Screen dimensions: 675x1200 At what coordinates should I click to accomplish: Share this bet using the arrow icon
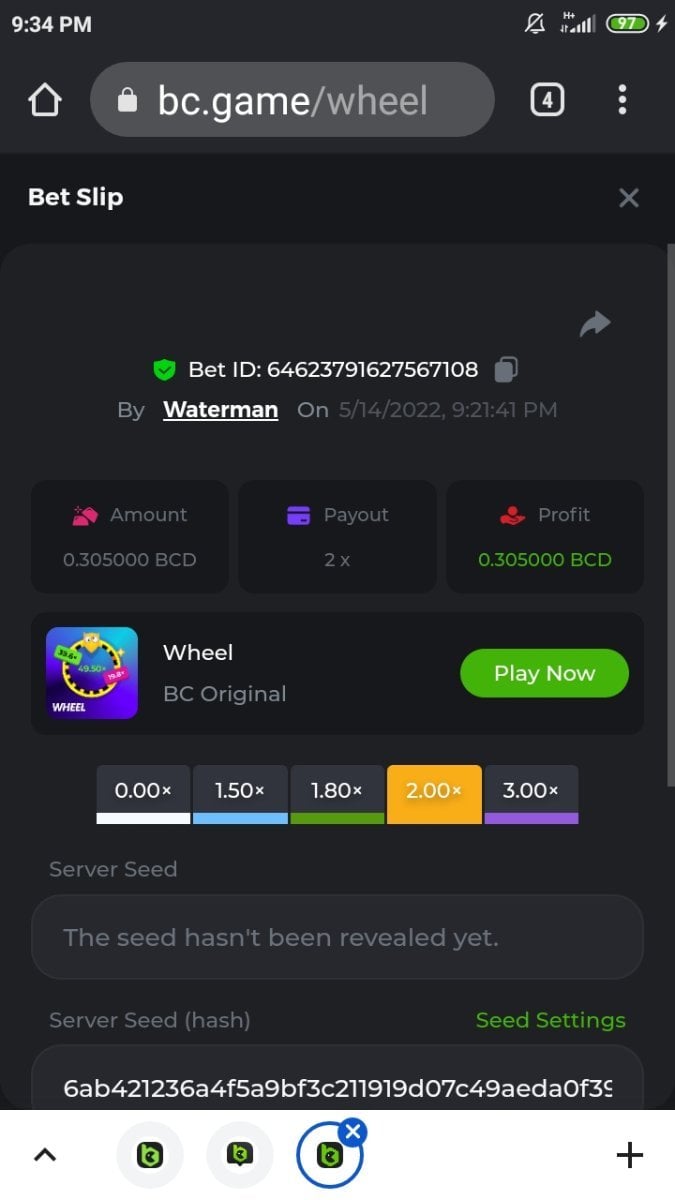595,323
